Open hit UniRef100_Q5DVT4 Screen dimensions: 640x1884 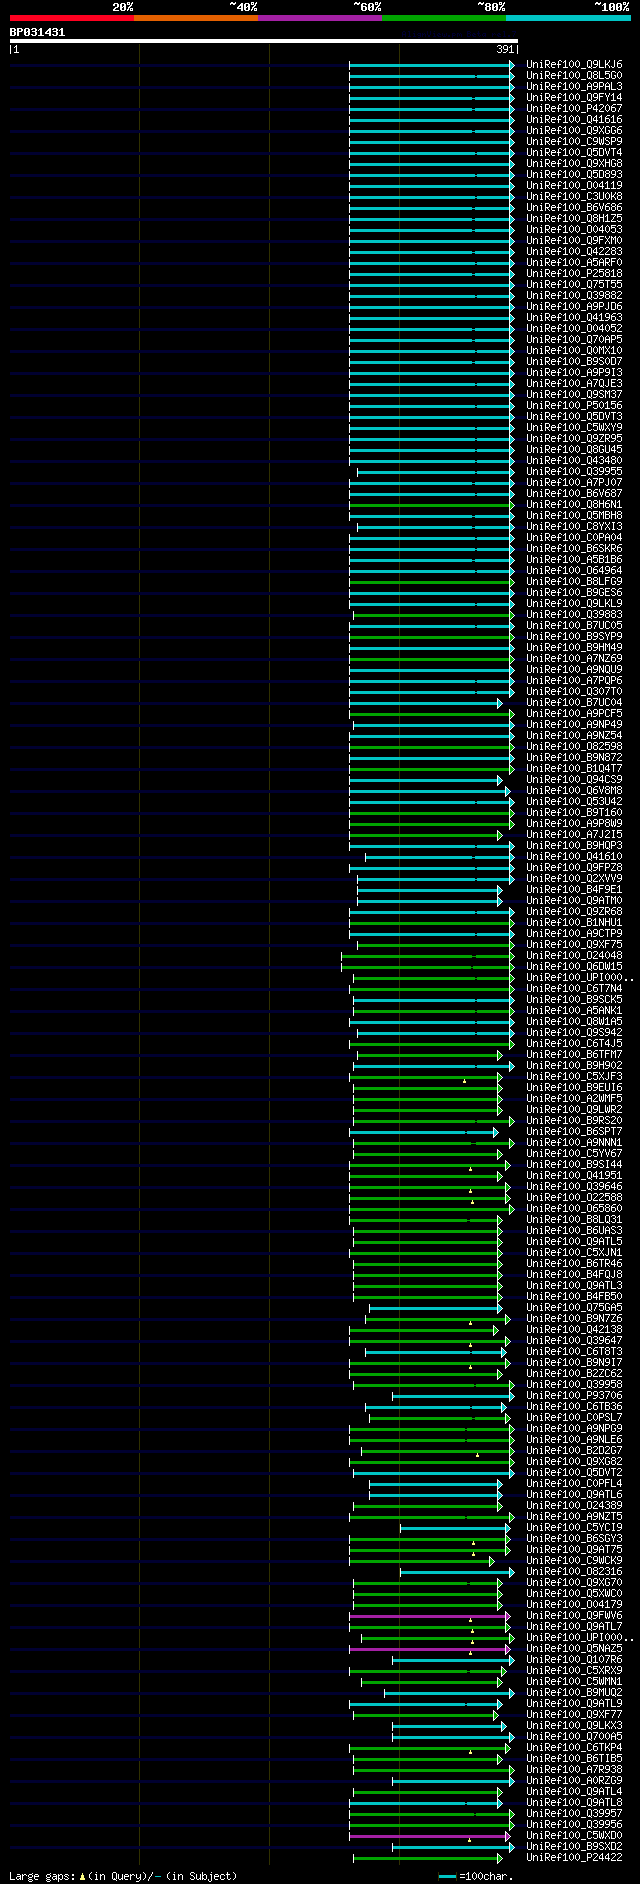[574, 152]
